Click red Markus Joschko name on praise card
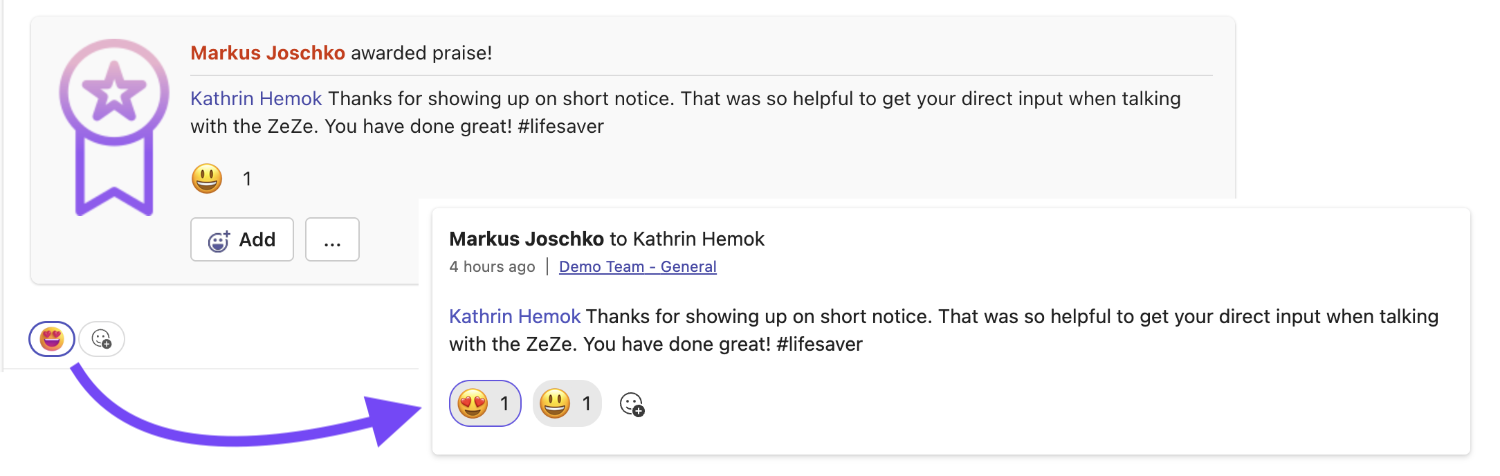The height and width of the screenshot is (476, 1500). pyautogui.click(x=268, y=53)
